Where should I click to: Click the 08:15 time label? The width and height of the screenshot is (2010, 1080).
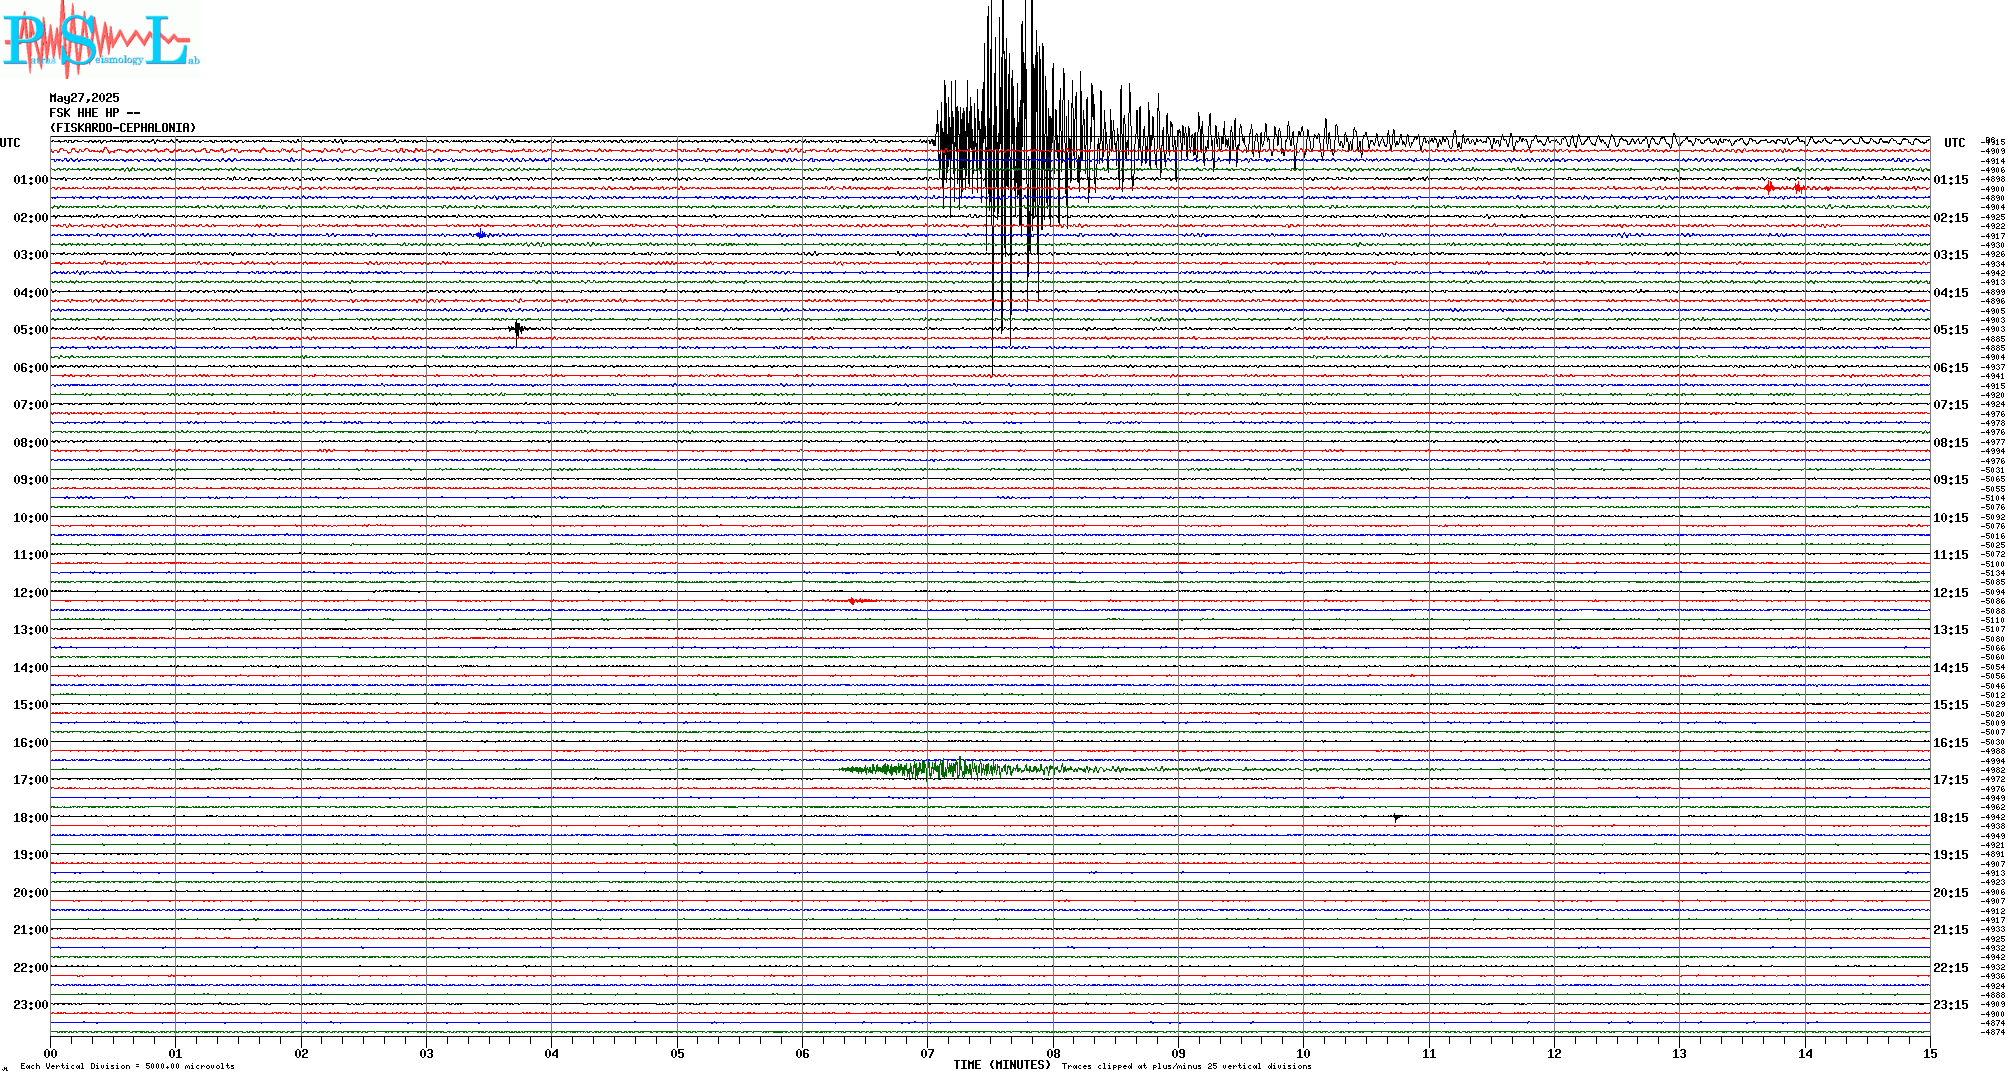[x=1951, y=443]
